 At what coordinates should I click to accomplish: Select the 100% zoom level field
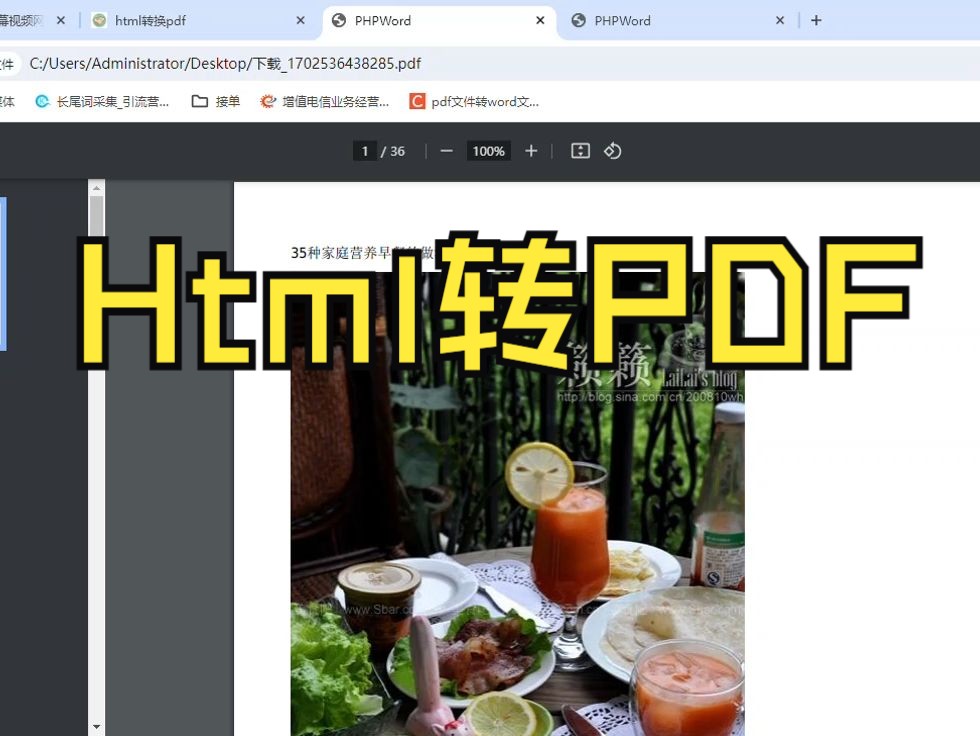pos(488,151)
